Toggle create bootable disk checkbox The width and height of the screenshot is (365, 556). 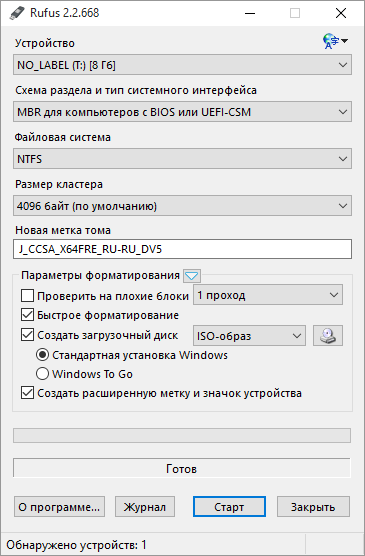point(27,335)
